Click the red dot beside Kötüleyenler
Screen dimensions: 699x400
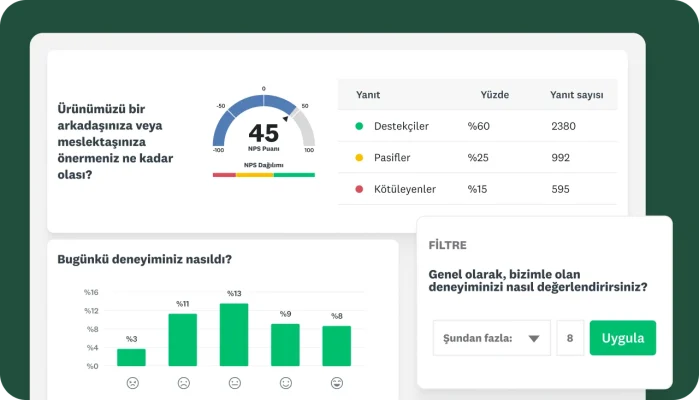coord(359,189)
